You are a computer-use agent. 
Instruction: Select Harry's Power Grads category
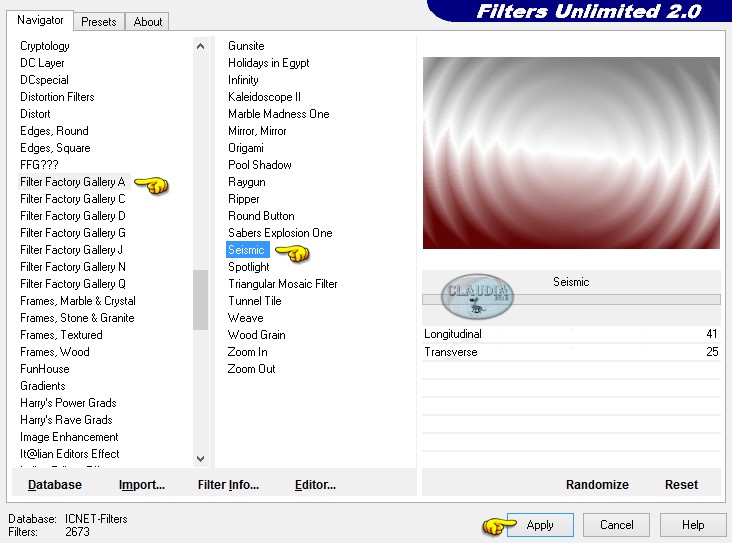pyautogui.click(x=68, y=403)
